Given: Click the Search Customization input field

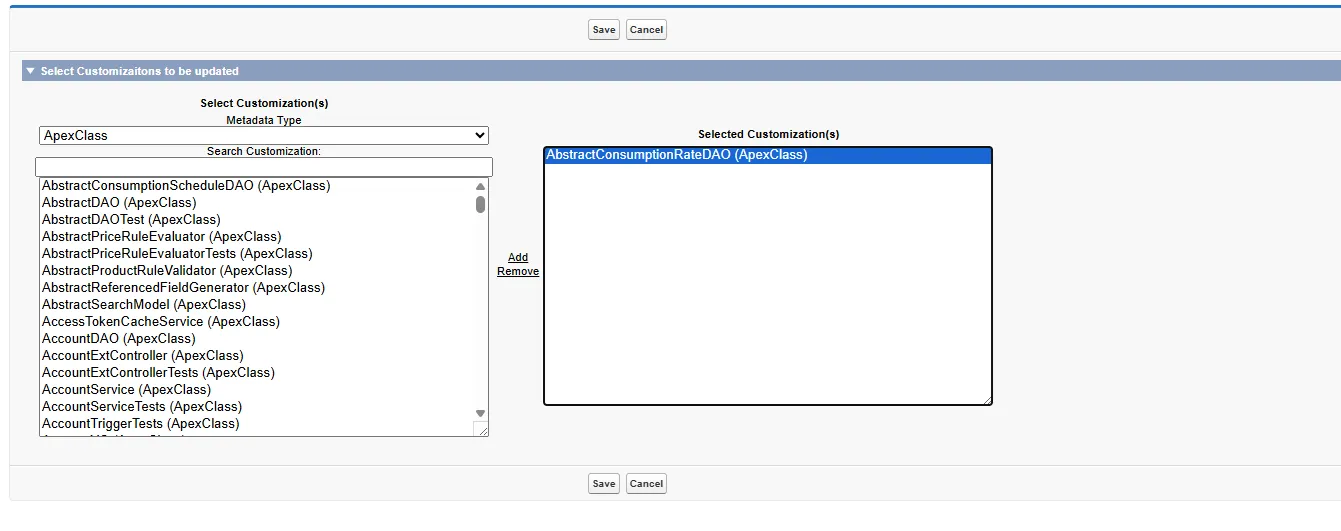Looking at the screenshot, I should point(264,166).
